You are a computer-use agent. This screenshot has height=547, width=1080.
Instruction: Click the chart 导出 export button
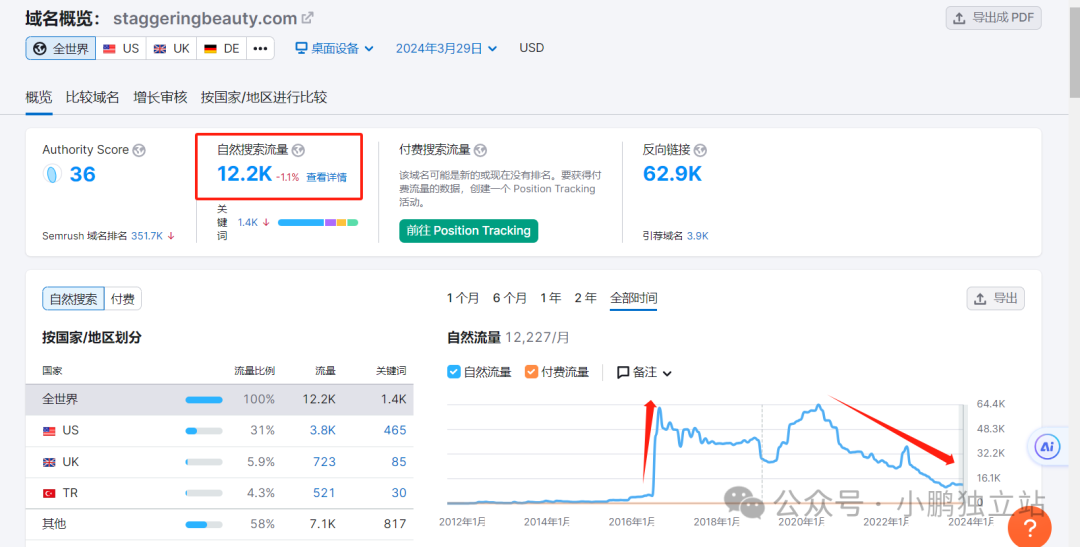point(995,298)
